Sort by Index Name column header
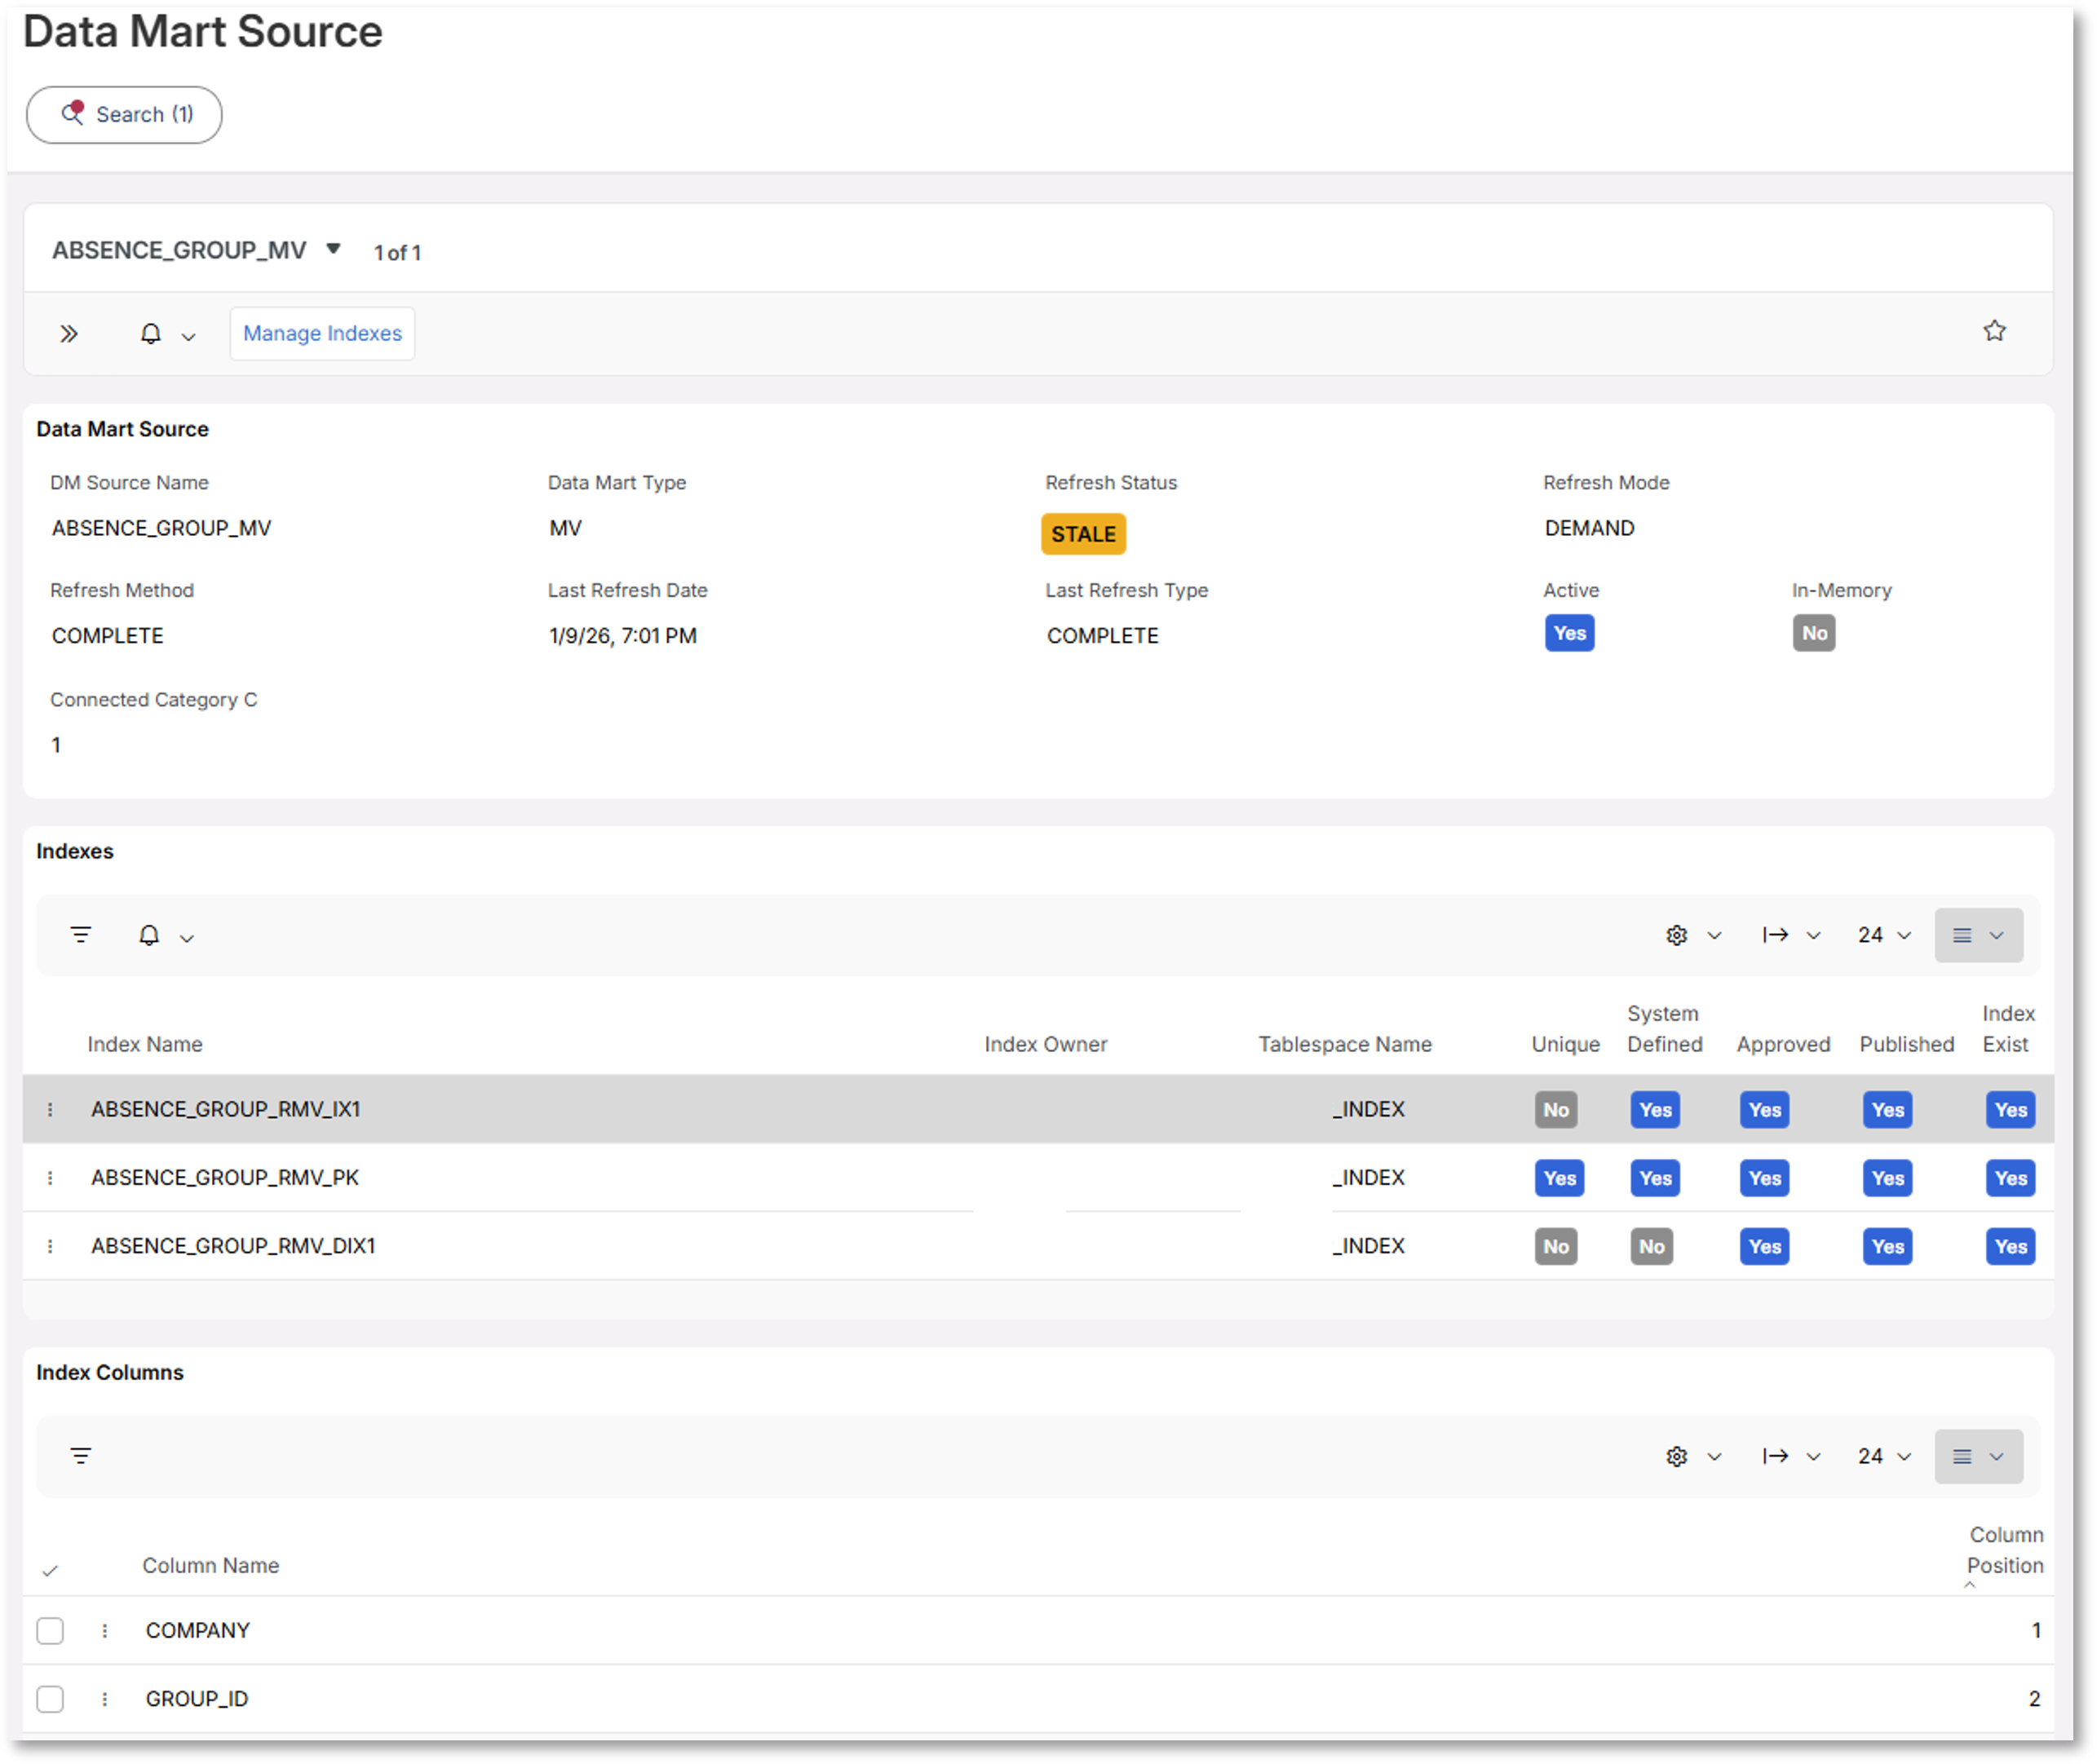The image size is (2097, 1764). 145,1044
